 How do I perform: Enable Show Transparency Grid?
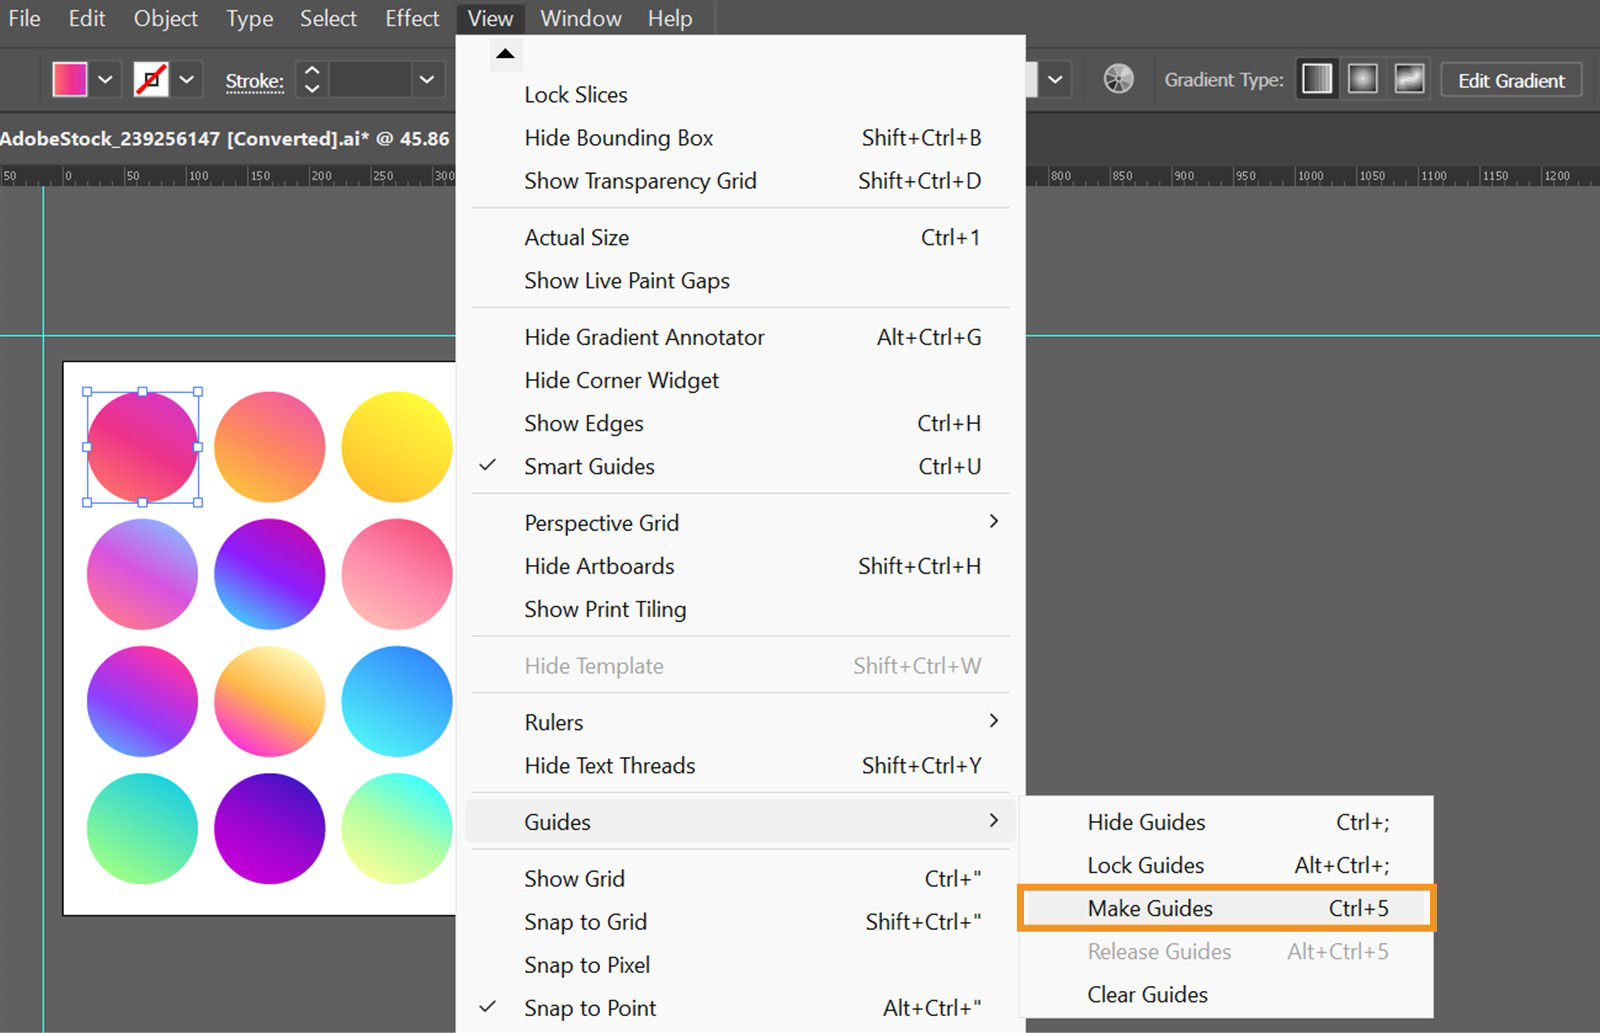[640, 181]
